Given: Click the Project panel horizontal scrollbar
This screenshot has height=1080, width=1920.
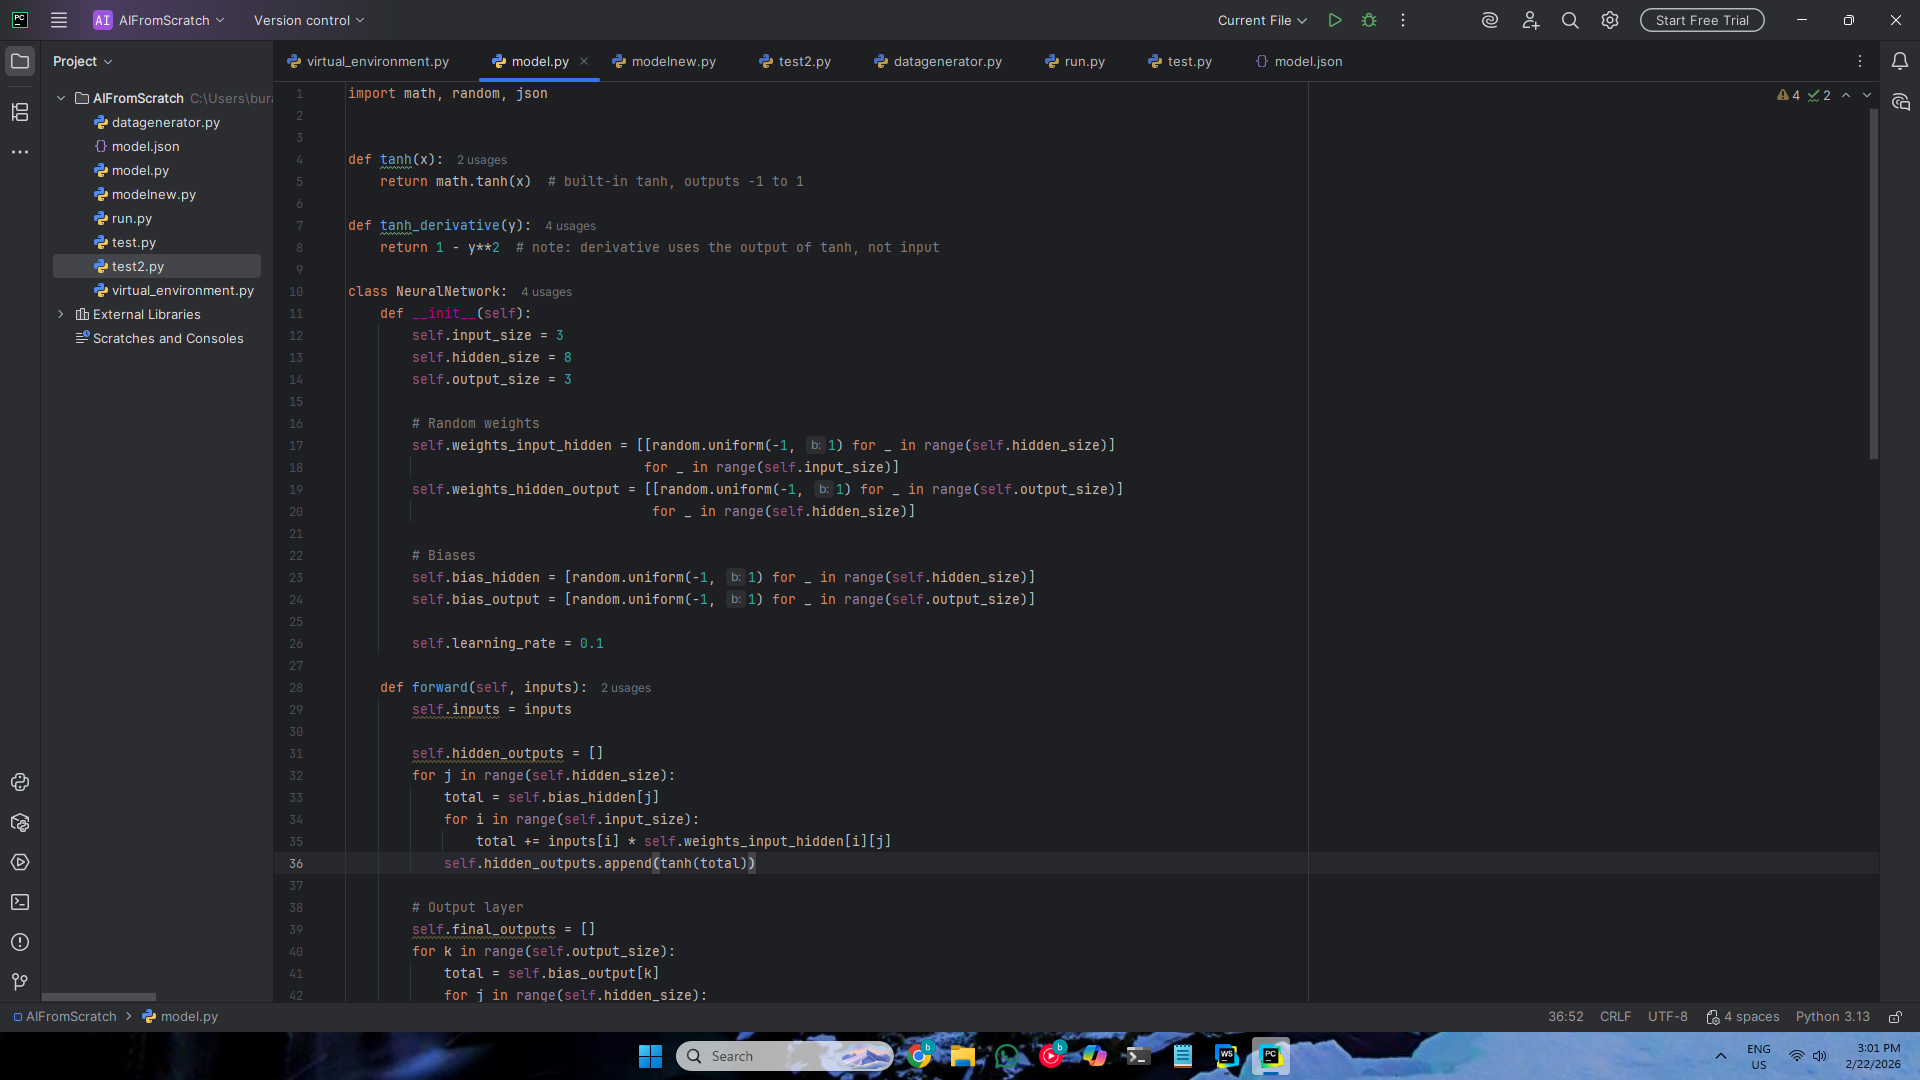Looking at the screenshot, I should [x=99, y=997].
